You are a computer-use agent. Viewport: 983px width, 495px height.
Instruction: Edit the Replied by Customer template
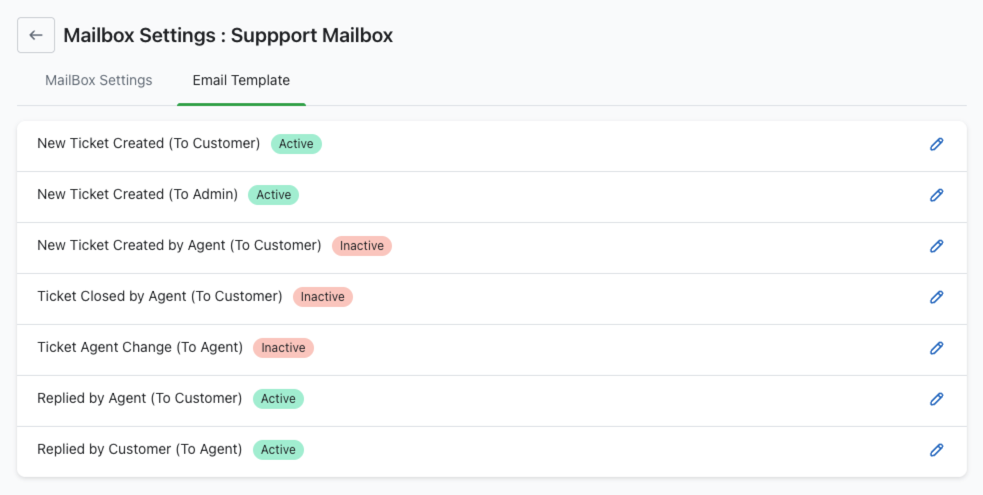(x=936, y=450)
